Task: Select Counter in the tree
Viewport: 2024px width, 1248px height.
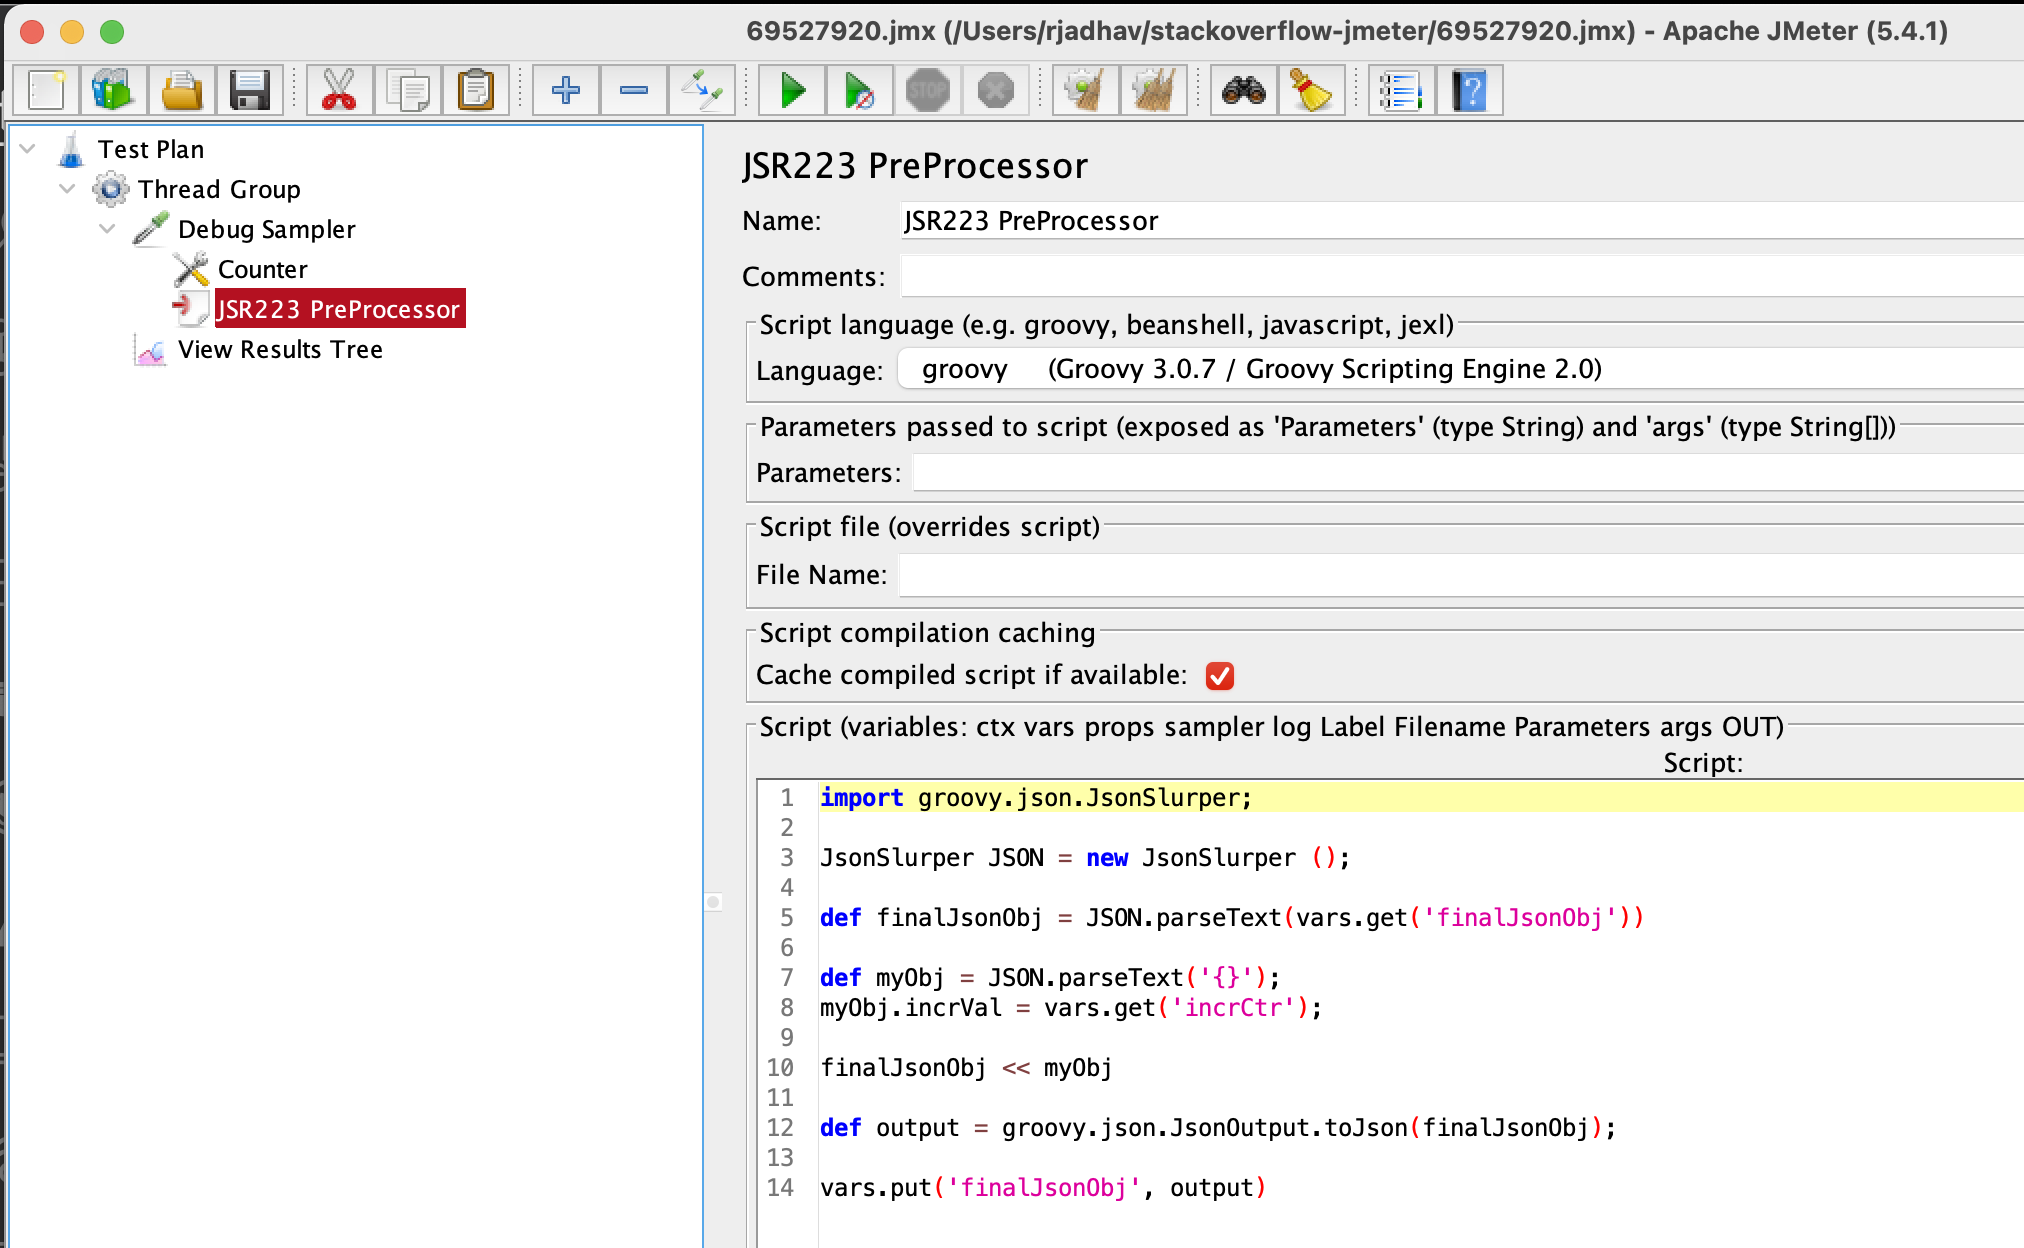Action: 260,268
